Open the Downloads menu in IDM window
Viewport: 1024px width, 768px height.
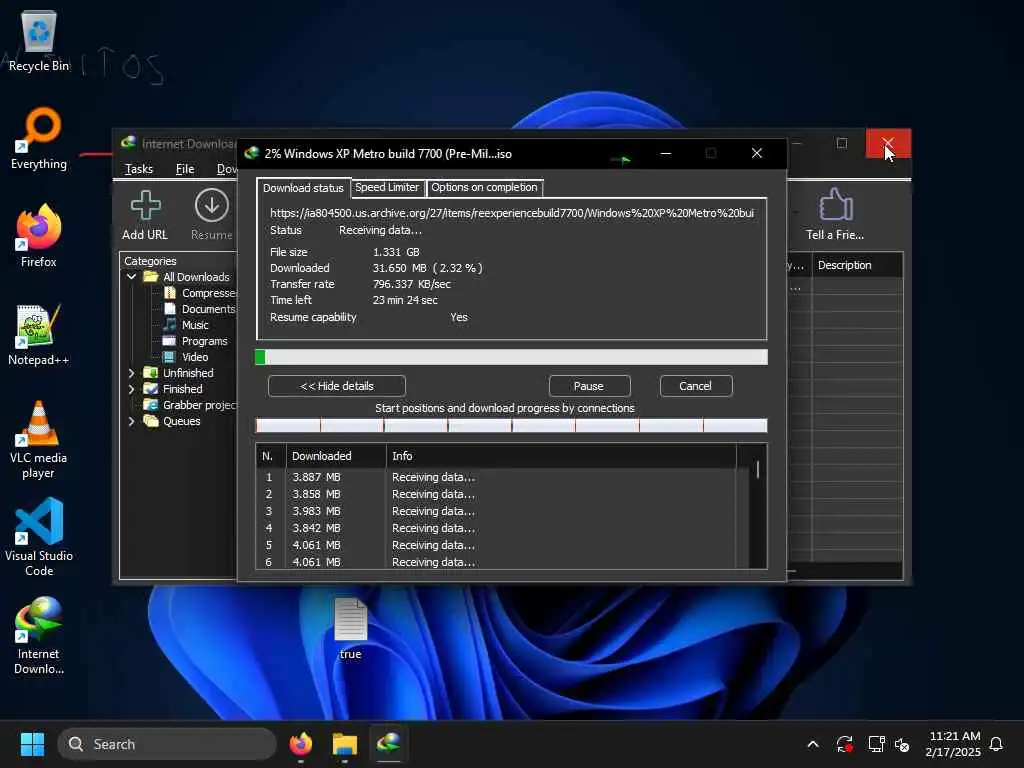pyautogui.click(x=227, y=169)
